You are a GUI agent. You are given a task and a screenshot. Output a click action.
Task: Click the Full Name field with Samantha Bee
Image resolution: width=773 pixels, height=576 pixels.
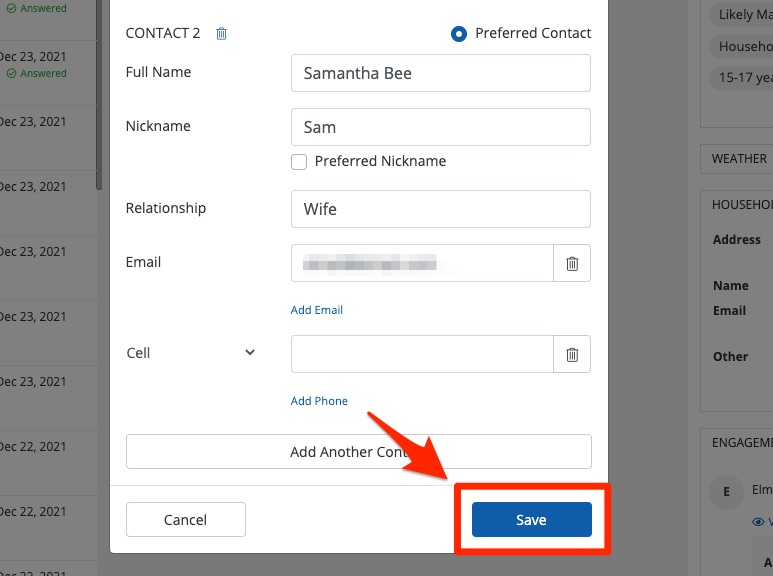click(x=440, y=73)
